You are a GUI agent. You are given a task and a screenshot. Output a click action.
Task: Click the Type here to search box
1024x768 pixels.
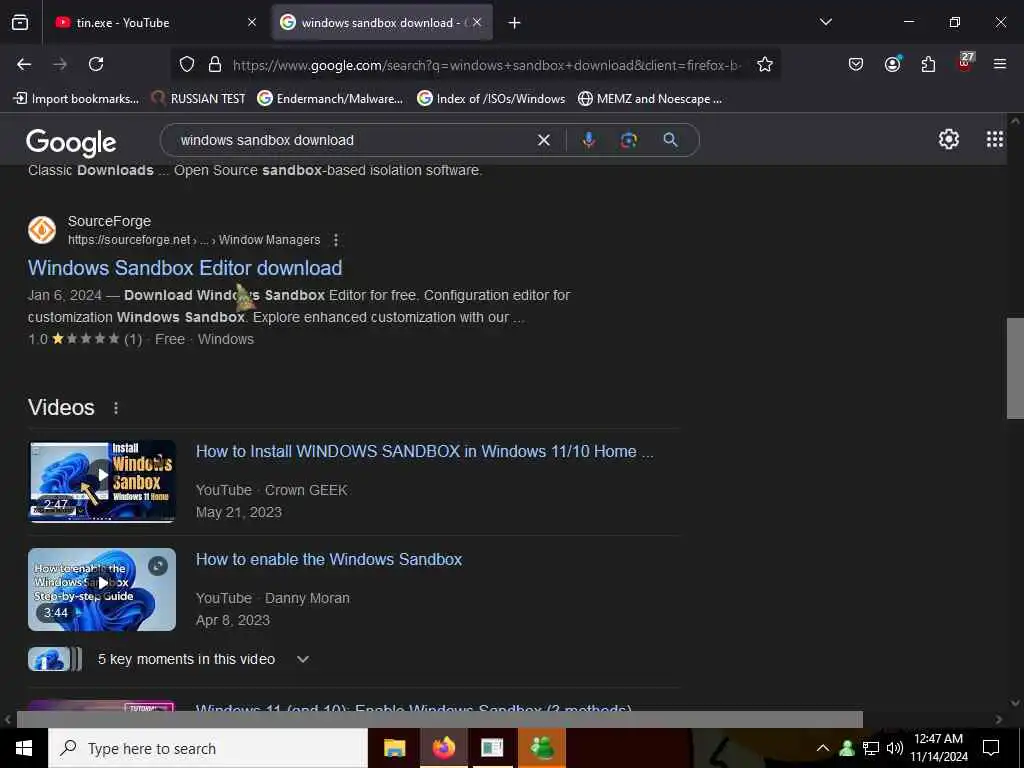tap(208, 748)
